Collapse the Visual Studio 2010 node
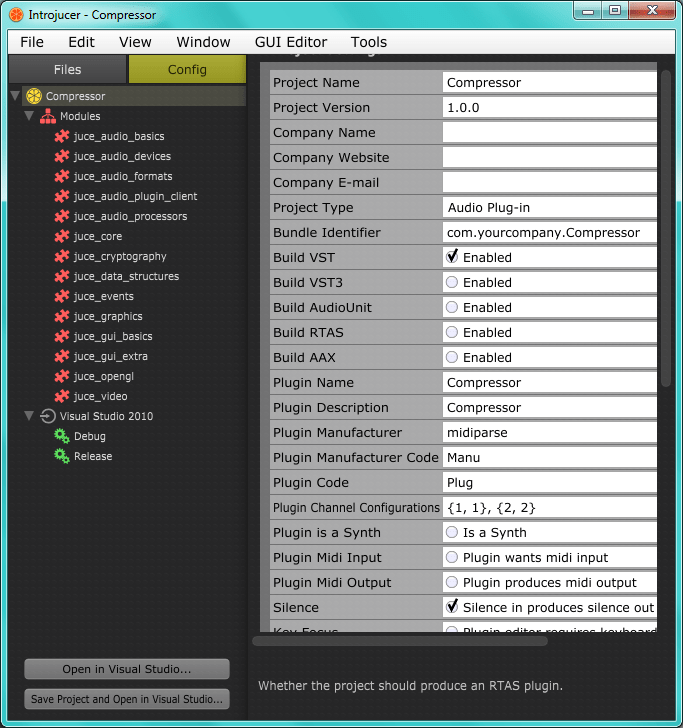The height and width of the screenshot is (728, 683). [29, 416]
